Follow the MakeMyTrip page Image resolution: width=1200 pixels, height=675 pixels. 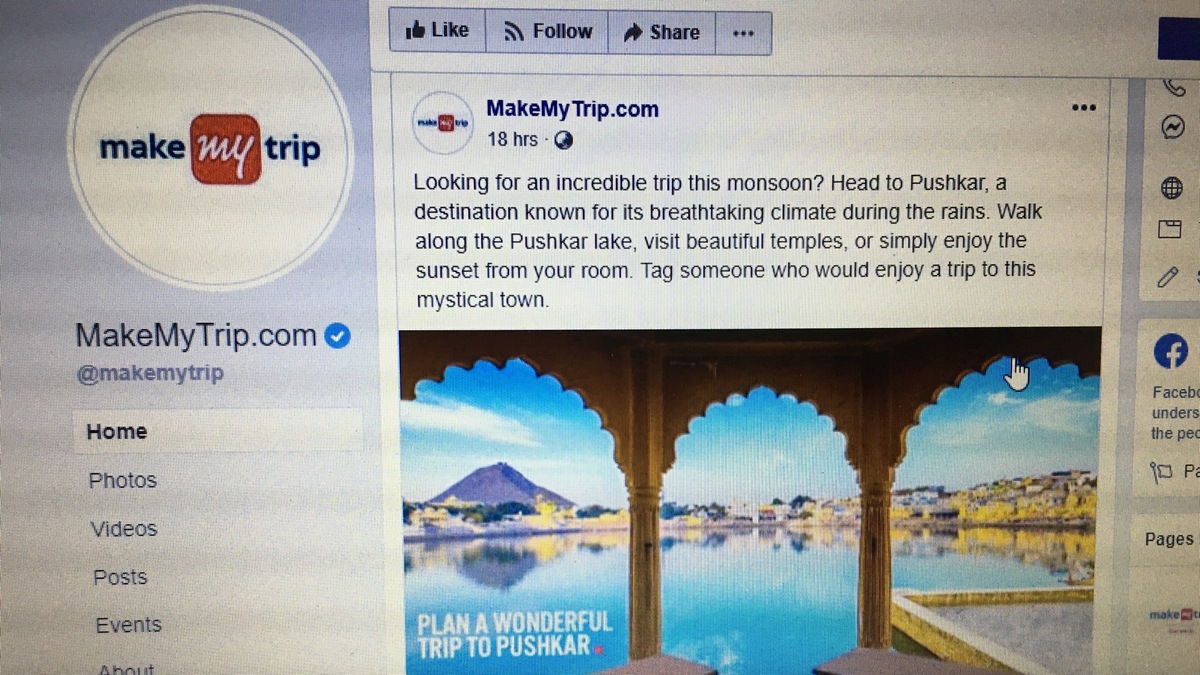548,32
